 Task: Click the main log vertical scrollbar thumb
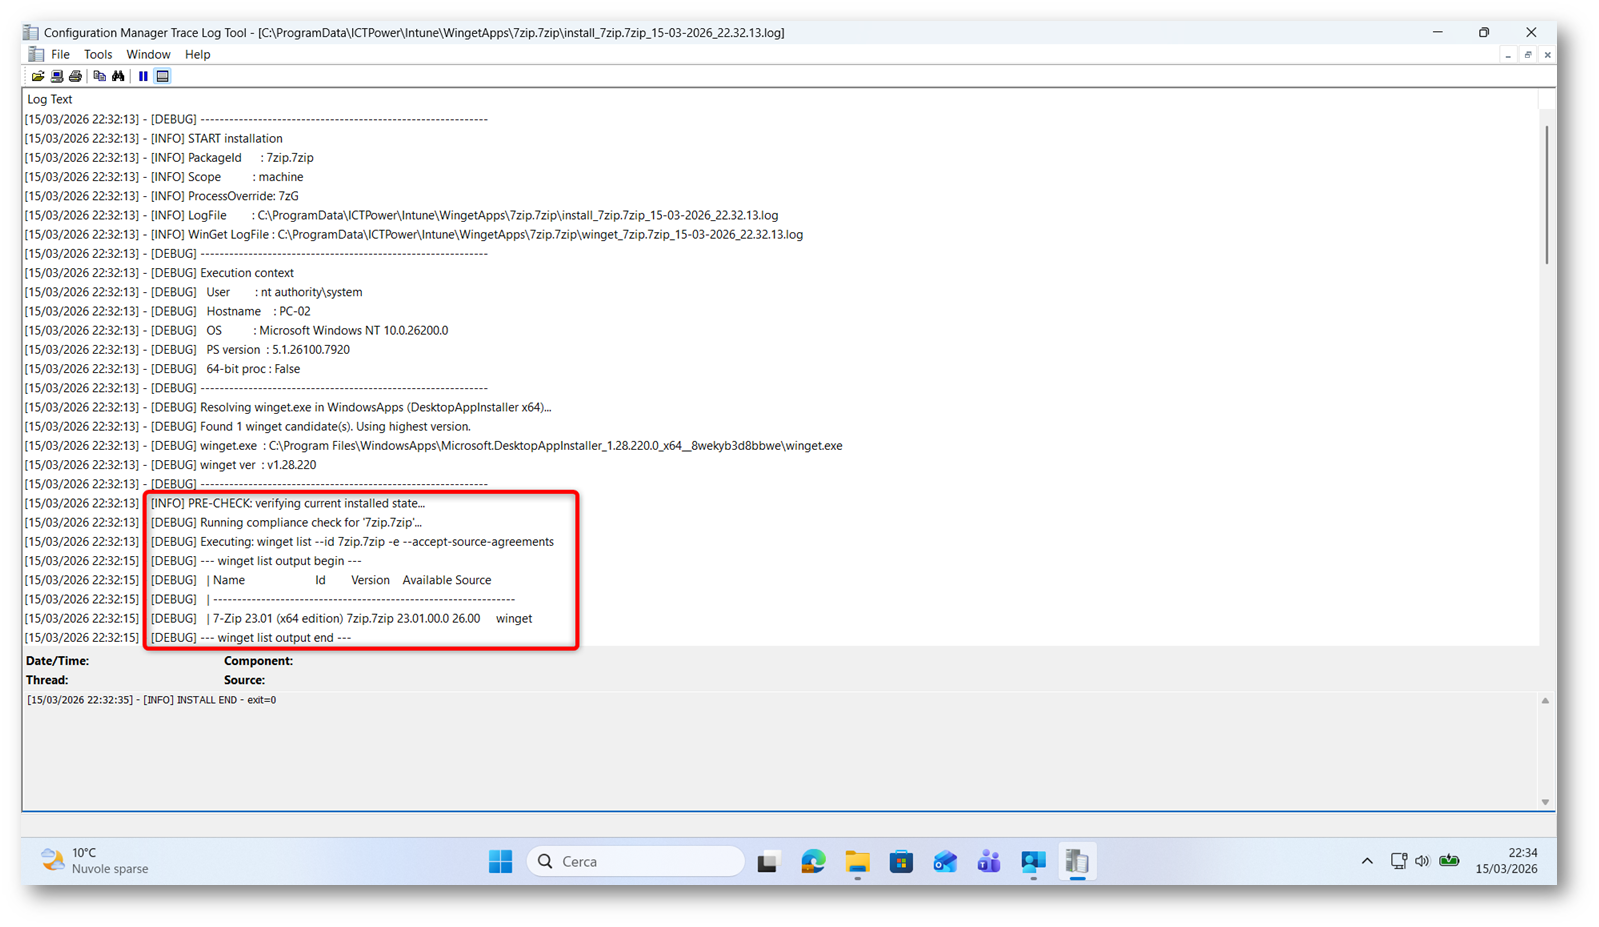click(1547, 195)
